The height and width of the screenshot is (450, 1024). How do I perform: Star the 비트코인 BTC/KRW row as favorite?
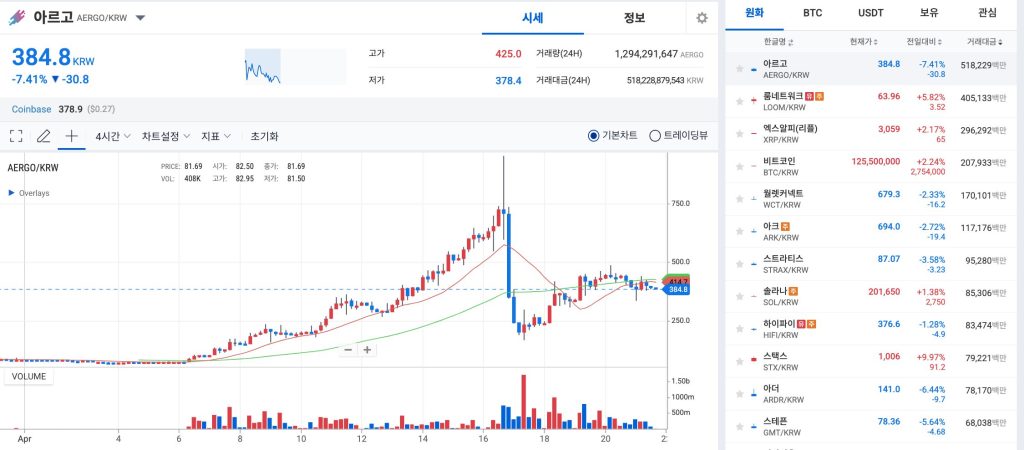[739, 167]
